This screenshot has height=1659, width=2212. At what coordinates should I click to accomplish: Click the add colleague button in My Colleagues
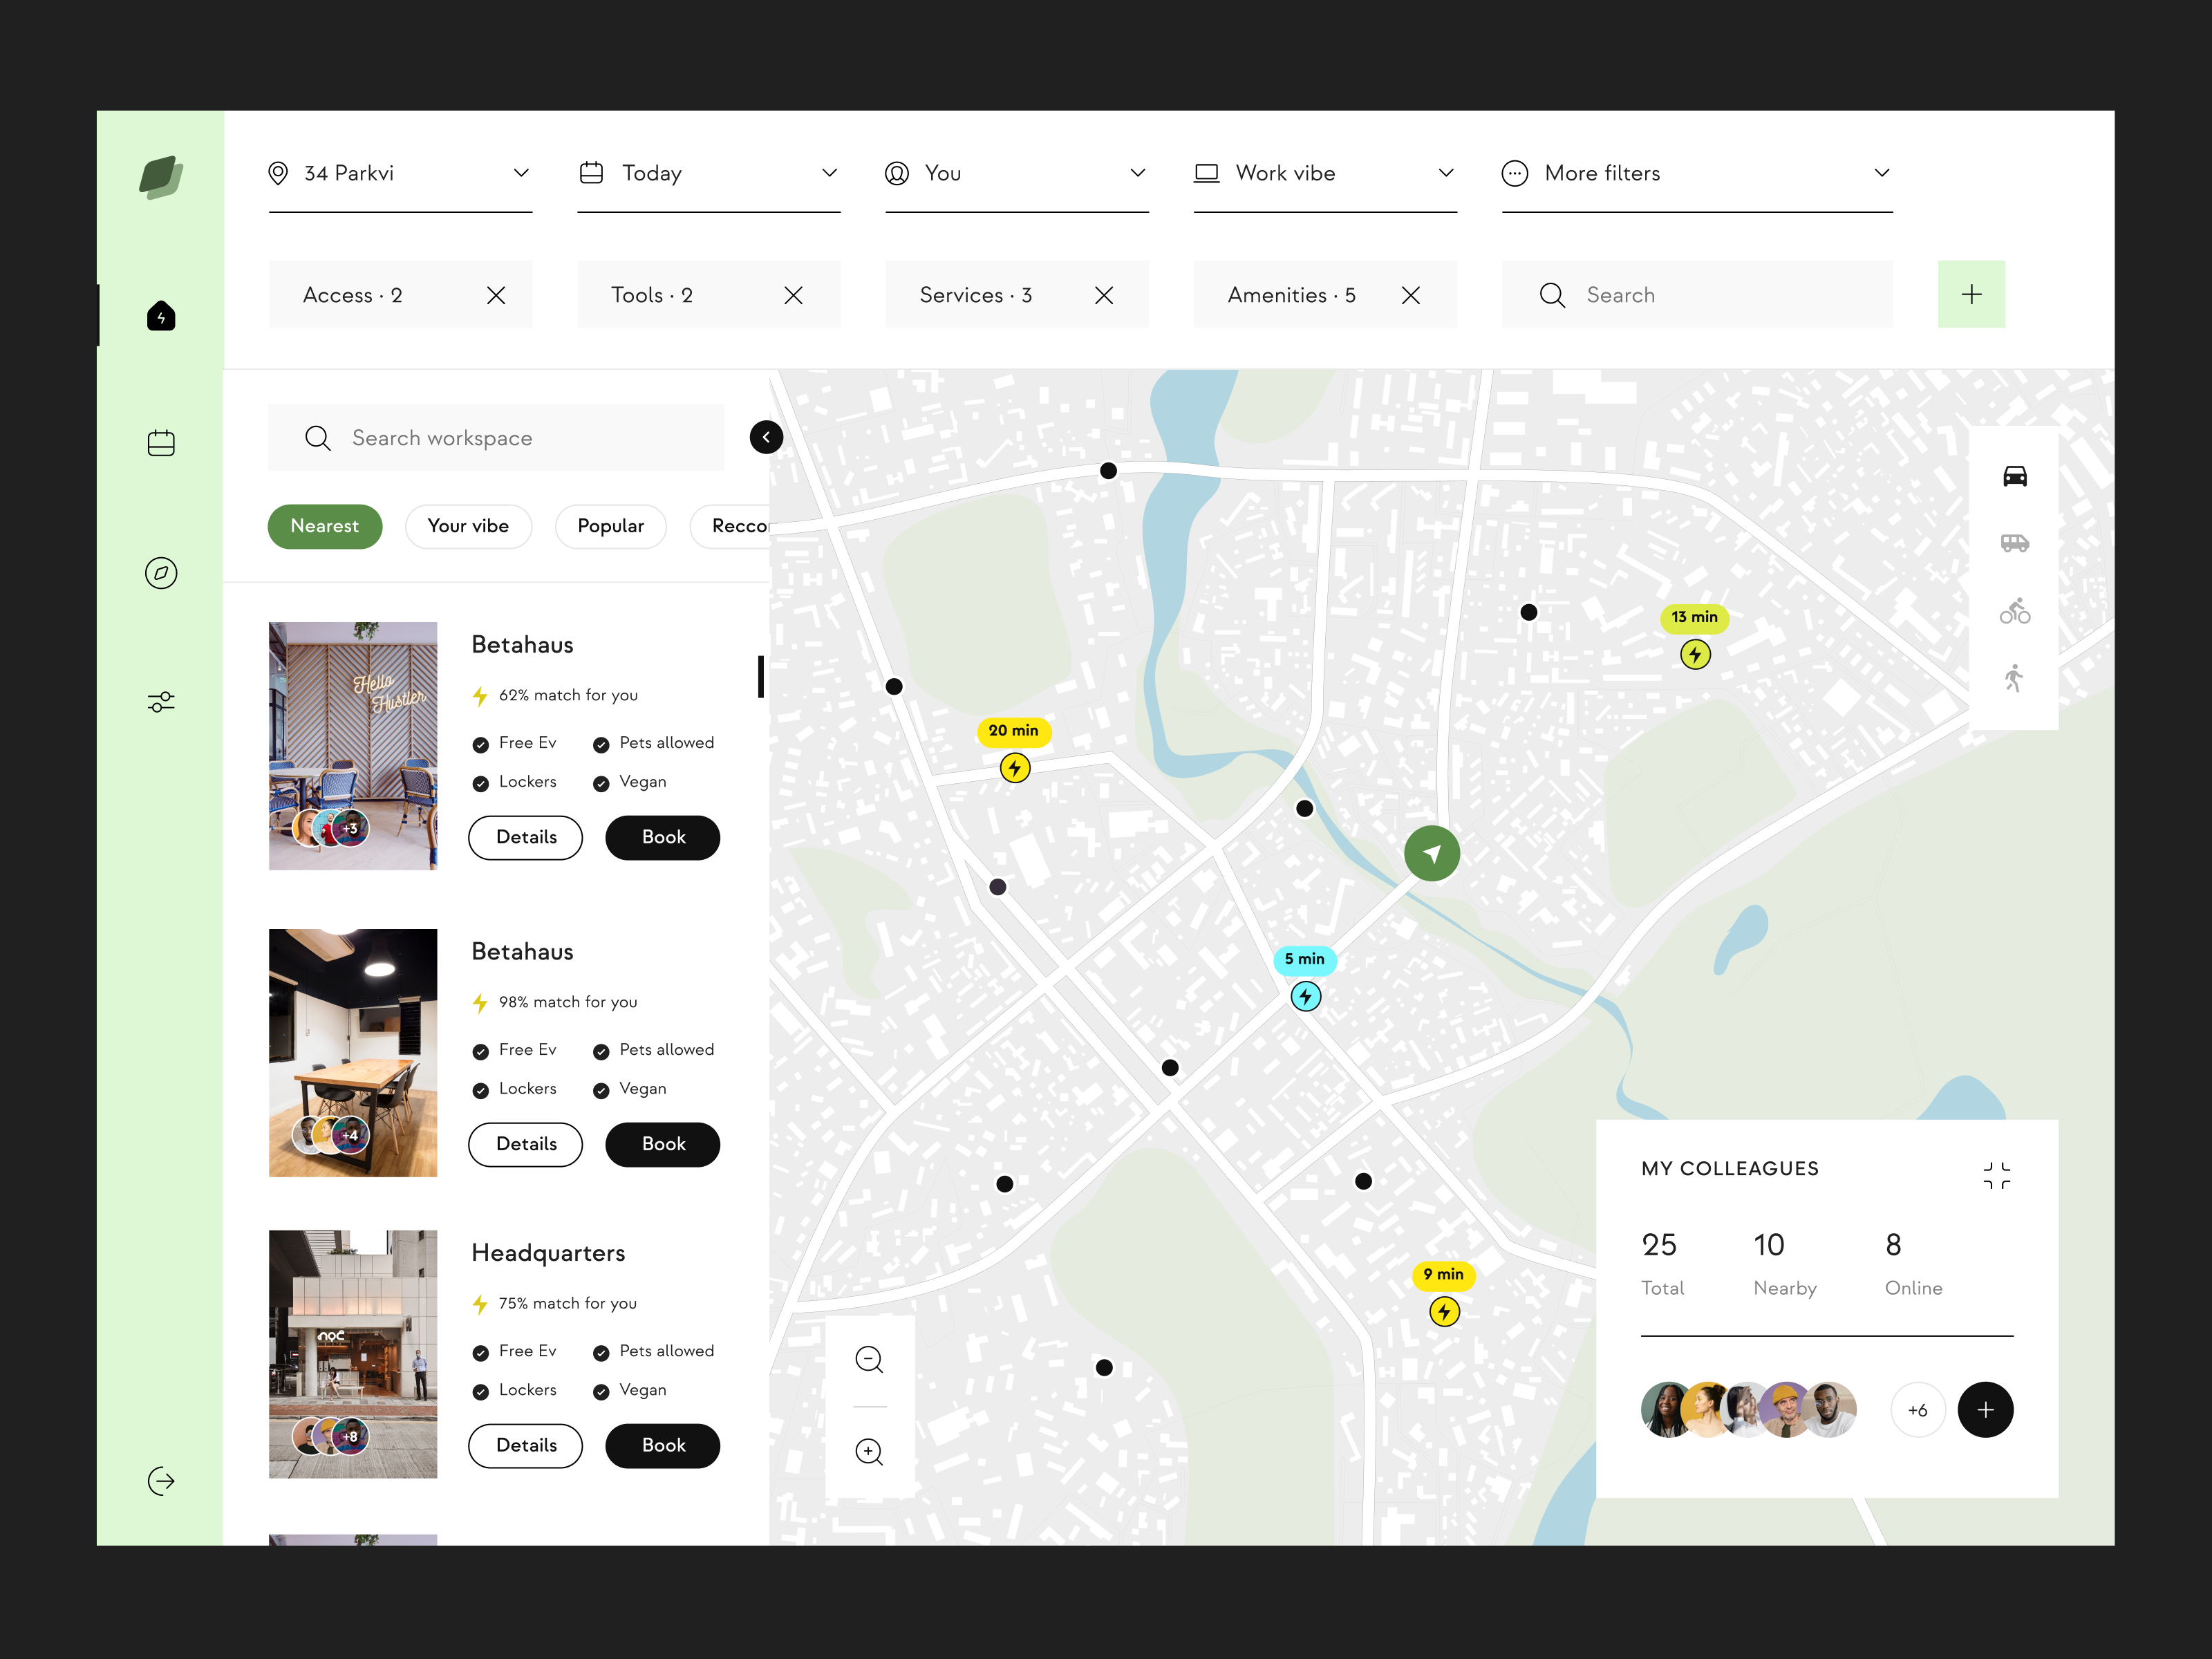1985,1408
